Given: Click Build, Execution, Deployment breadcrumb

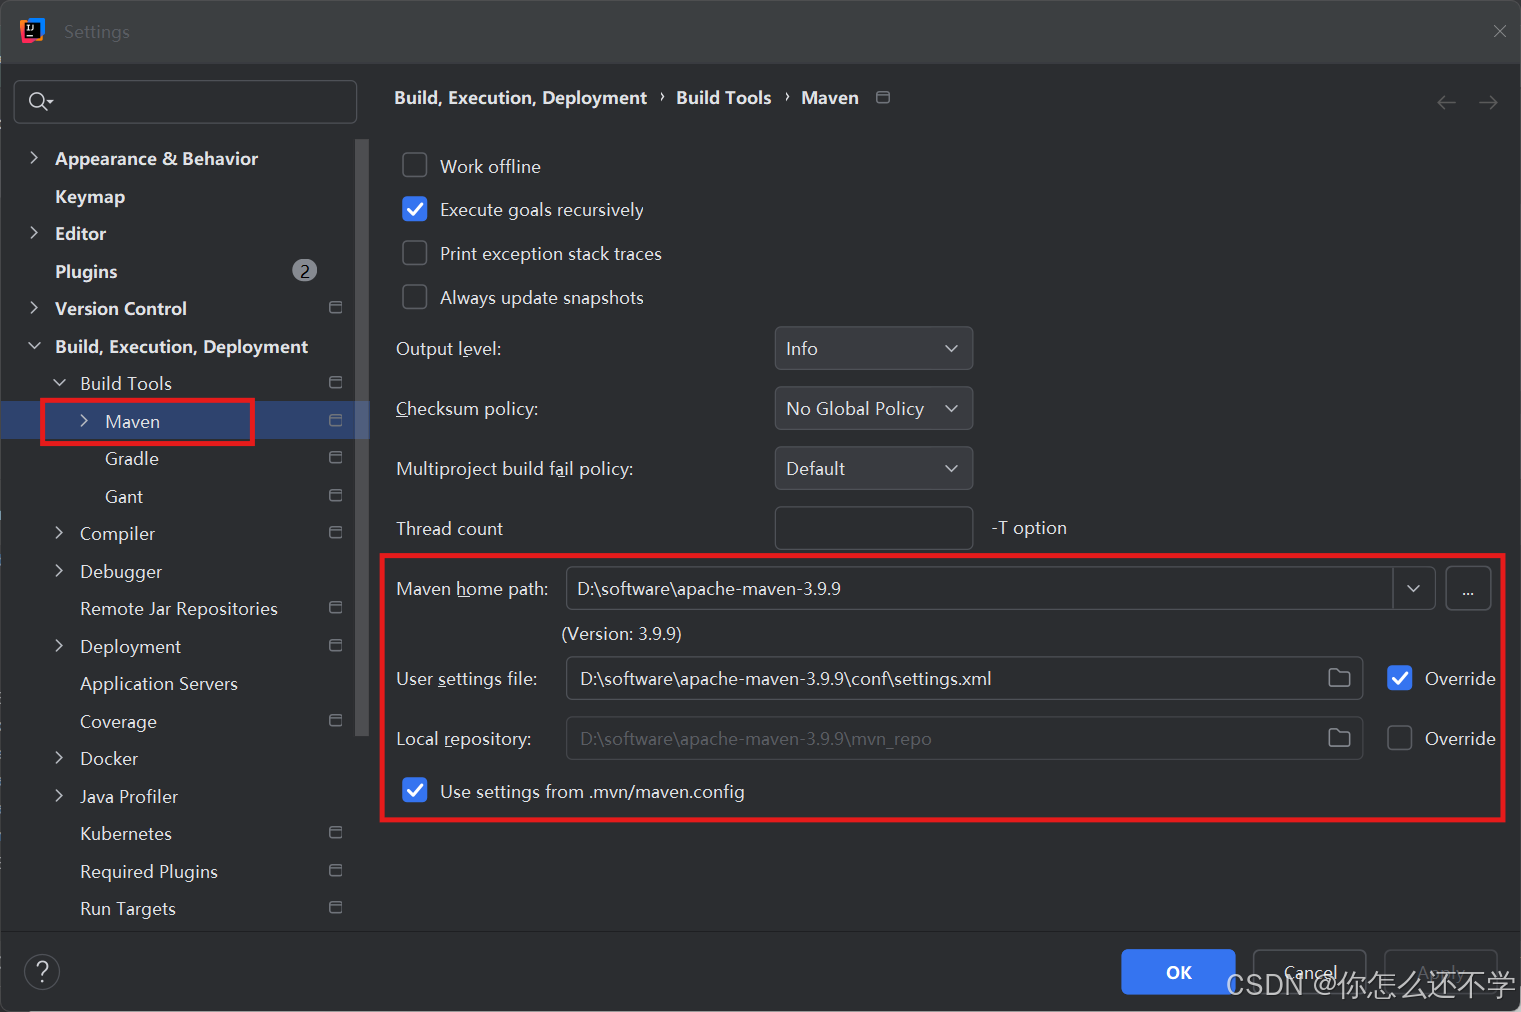Looking at the screenshot, I should (520, 97).
